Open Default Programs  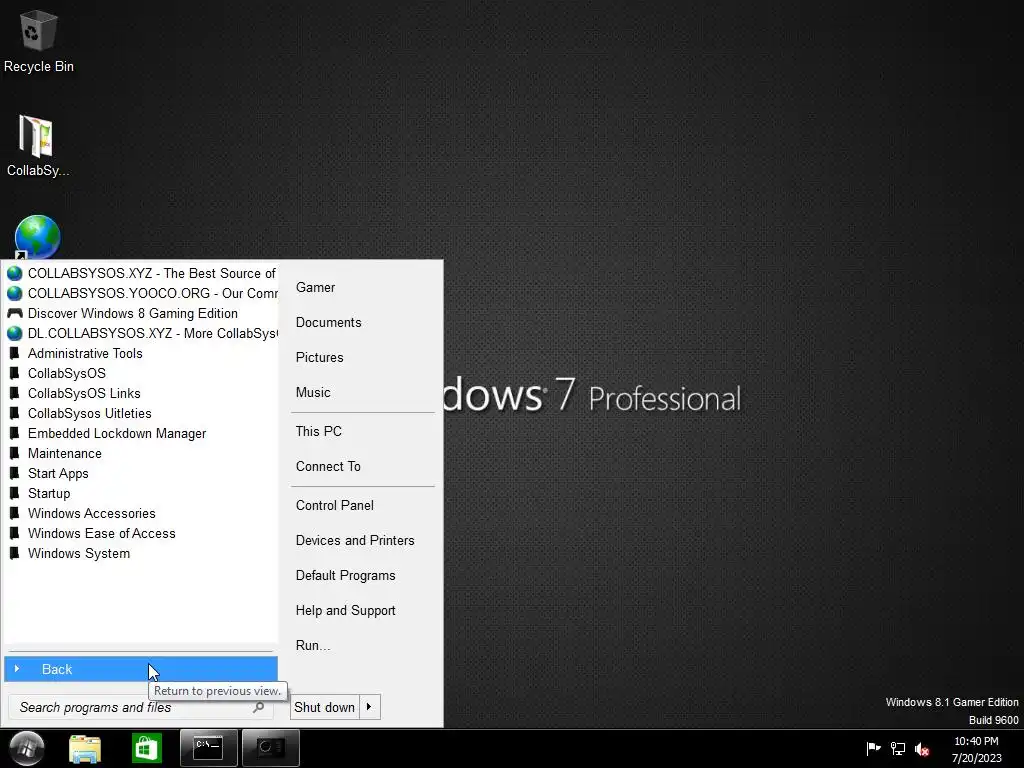[362, 575]
